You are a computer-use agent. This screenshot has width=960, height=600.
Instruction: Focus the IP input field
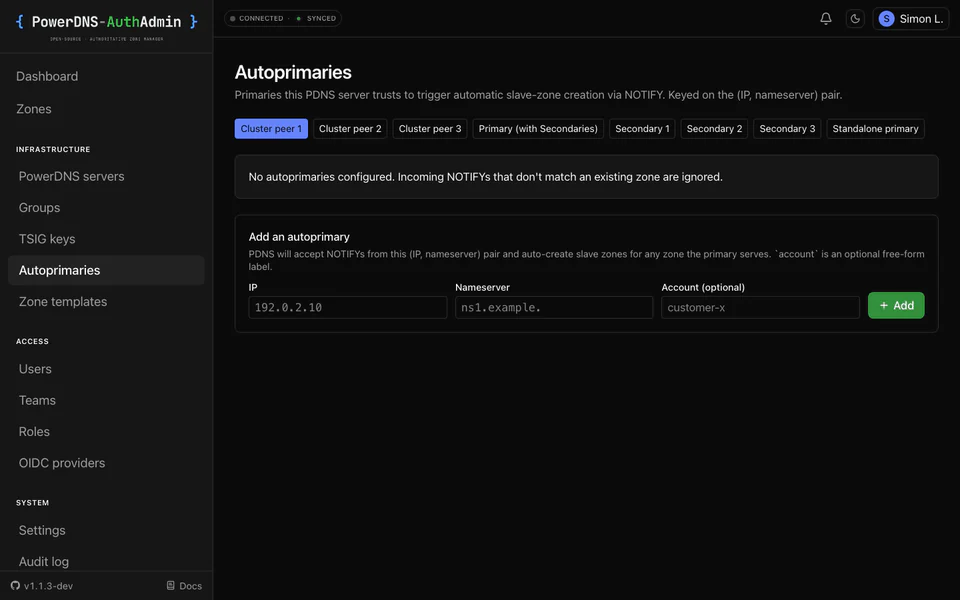348,307
